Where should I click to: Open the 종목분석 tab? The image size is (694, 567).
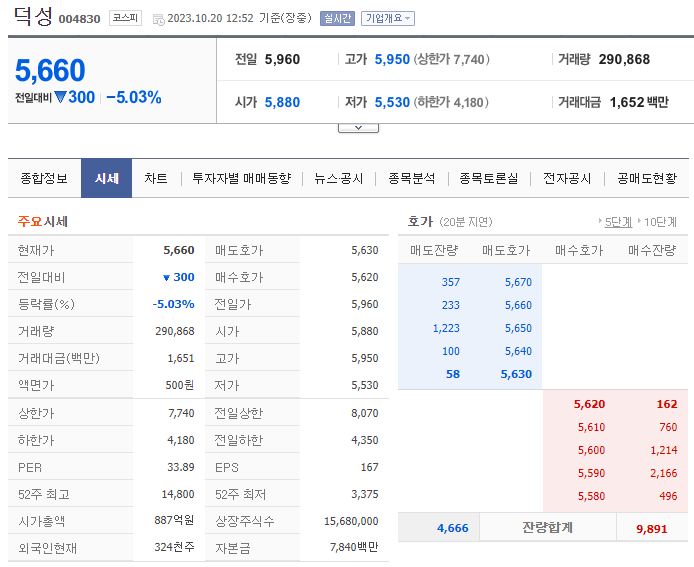pyautogui.click(x=412, y=178)
